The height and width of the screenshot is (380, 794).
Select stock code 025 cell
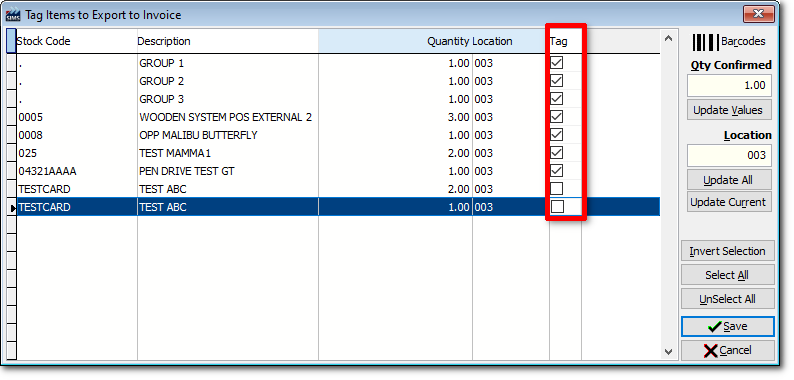[x=77, y=153]
